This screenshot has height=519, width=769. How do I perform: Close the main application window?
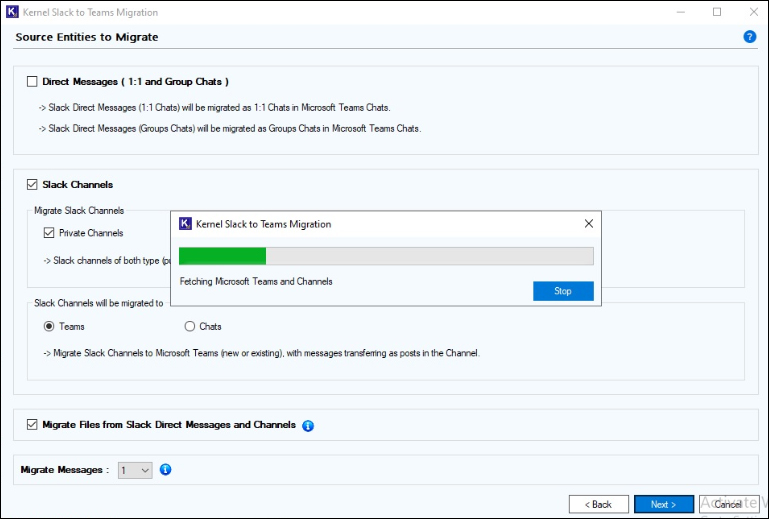coord(754,12)
